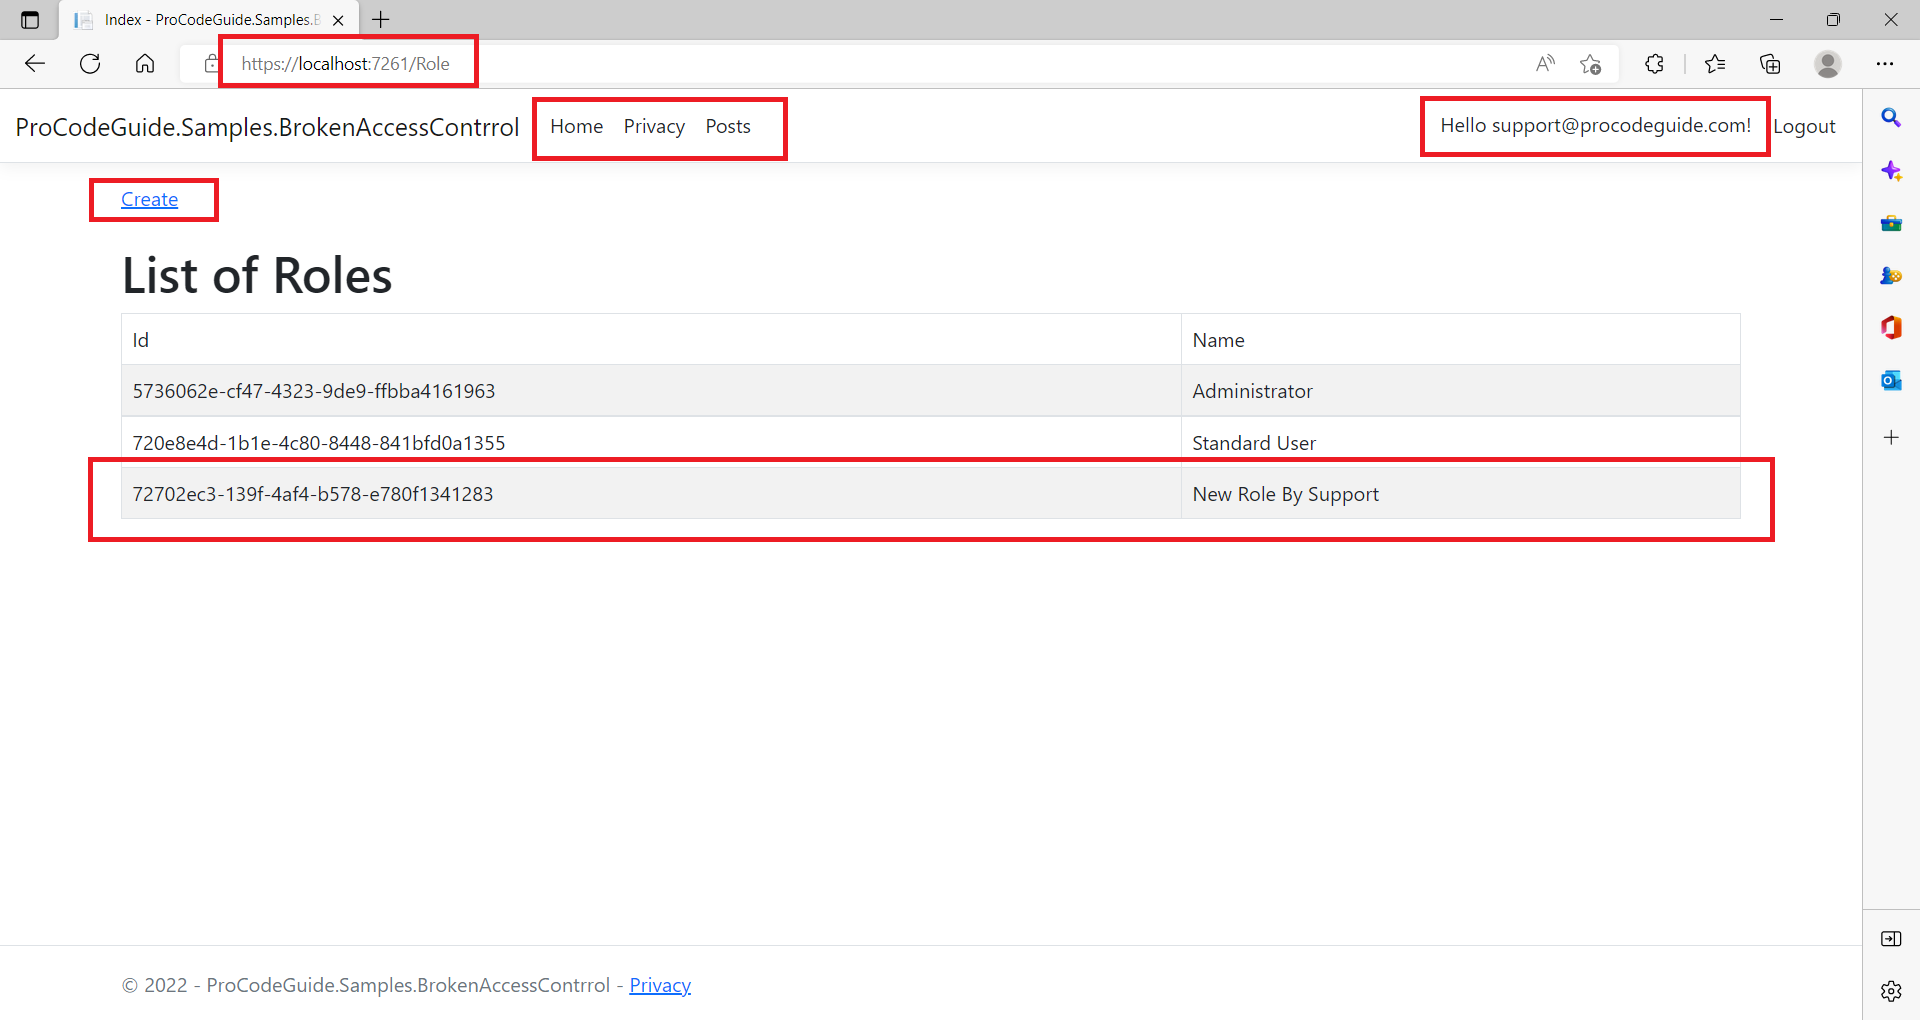Open the Office sidebar icon
This screenshot has width=1920, height=1020.
coord(1892,327)
